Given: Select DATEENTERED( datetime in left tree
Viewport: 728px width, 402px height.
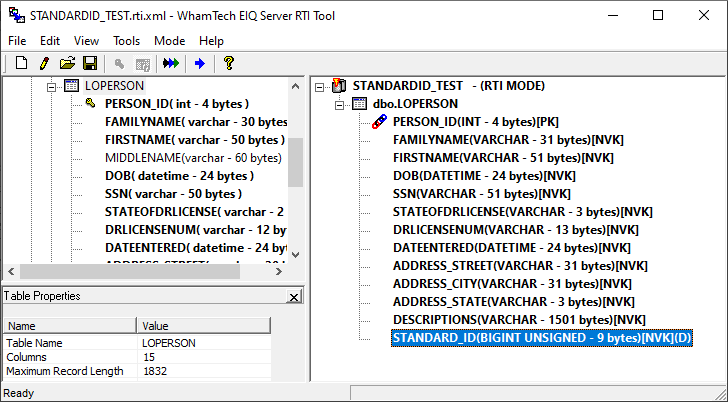Looking at the screenshot, I should (x=196, y=248).
